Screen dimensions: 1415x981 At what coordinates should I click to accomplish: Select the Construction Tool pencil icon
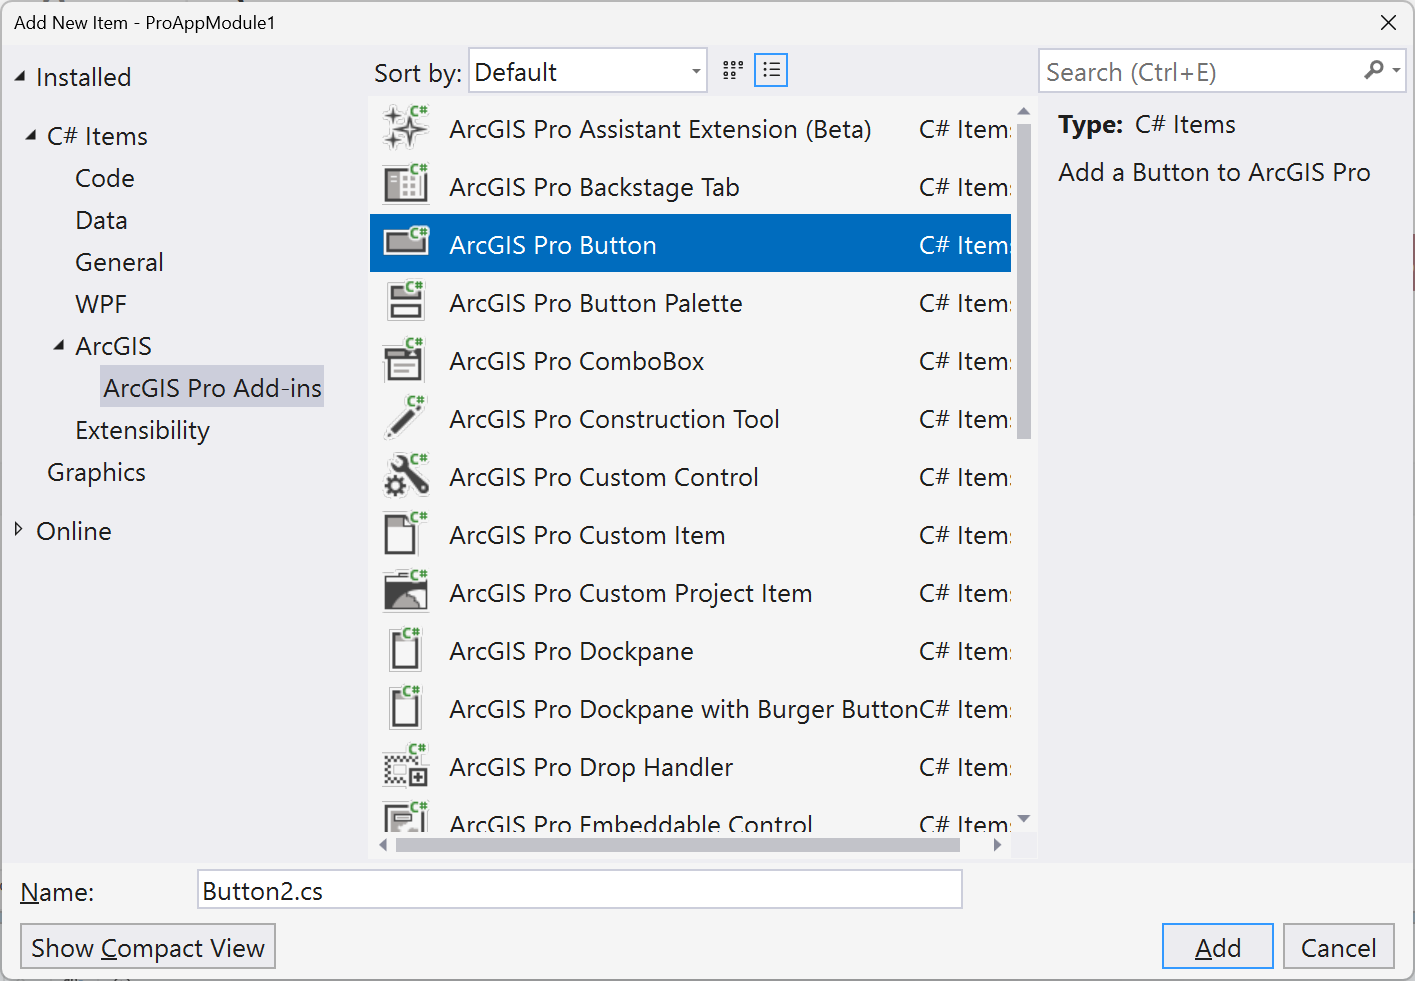406,417
